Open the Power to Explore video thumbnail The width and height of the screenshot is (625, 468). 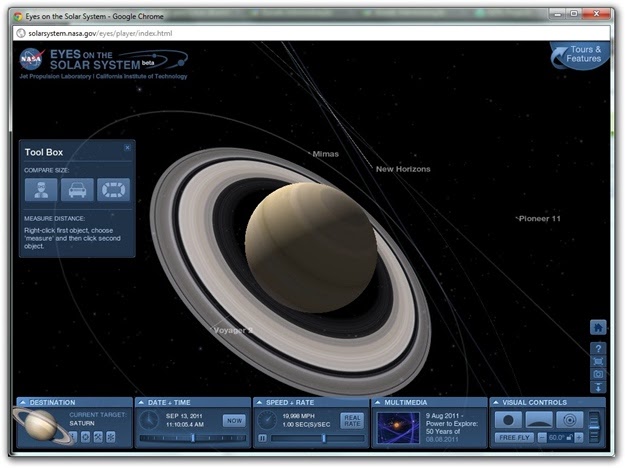tap(398, 428)
